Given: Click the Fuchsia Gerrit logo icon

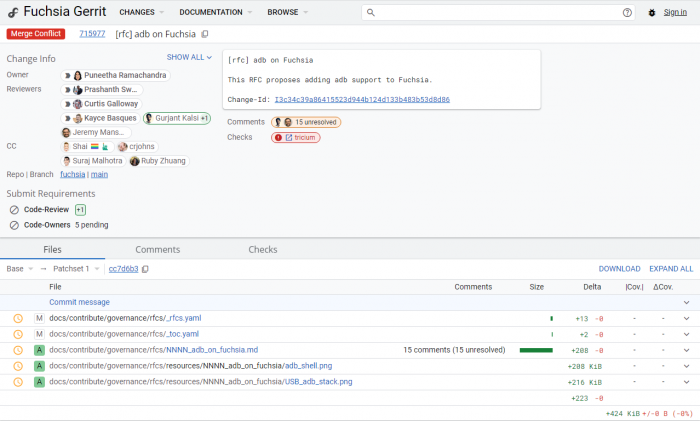Looking at the screenshot, I should [13, 13].
